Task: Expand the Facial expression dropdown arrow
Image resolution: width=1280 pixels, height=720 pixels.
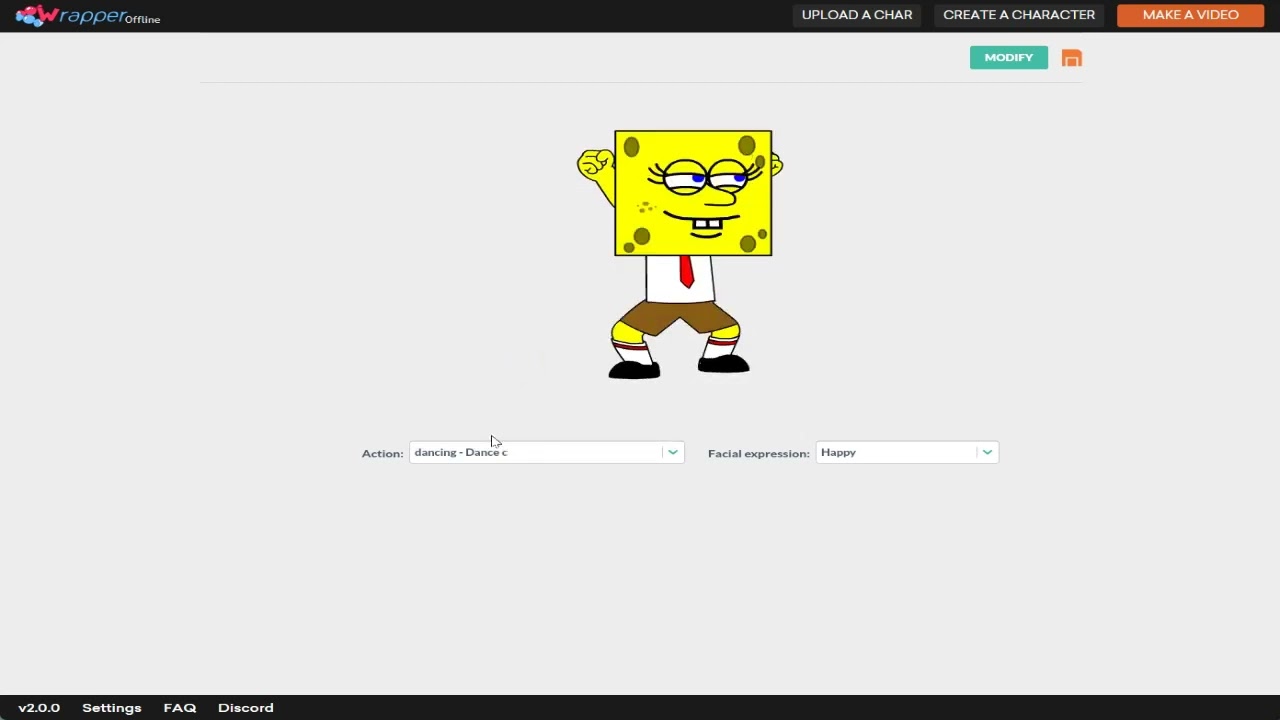Action: click(987, 453)
